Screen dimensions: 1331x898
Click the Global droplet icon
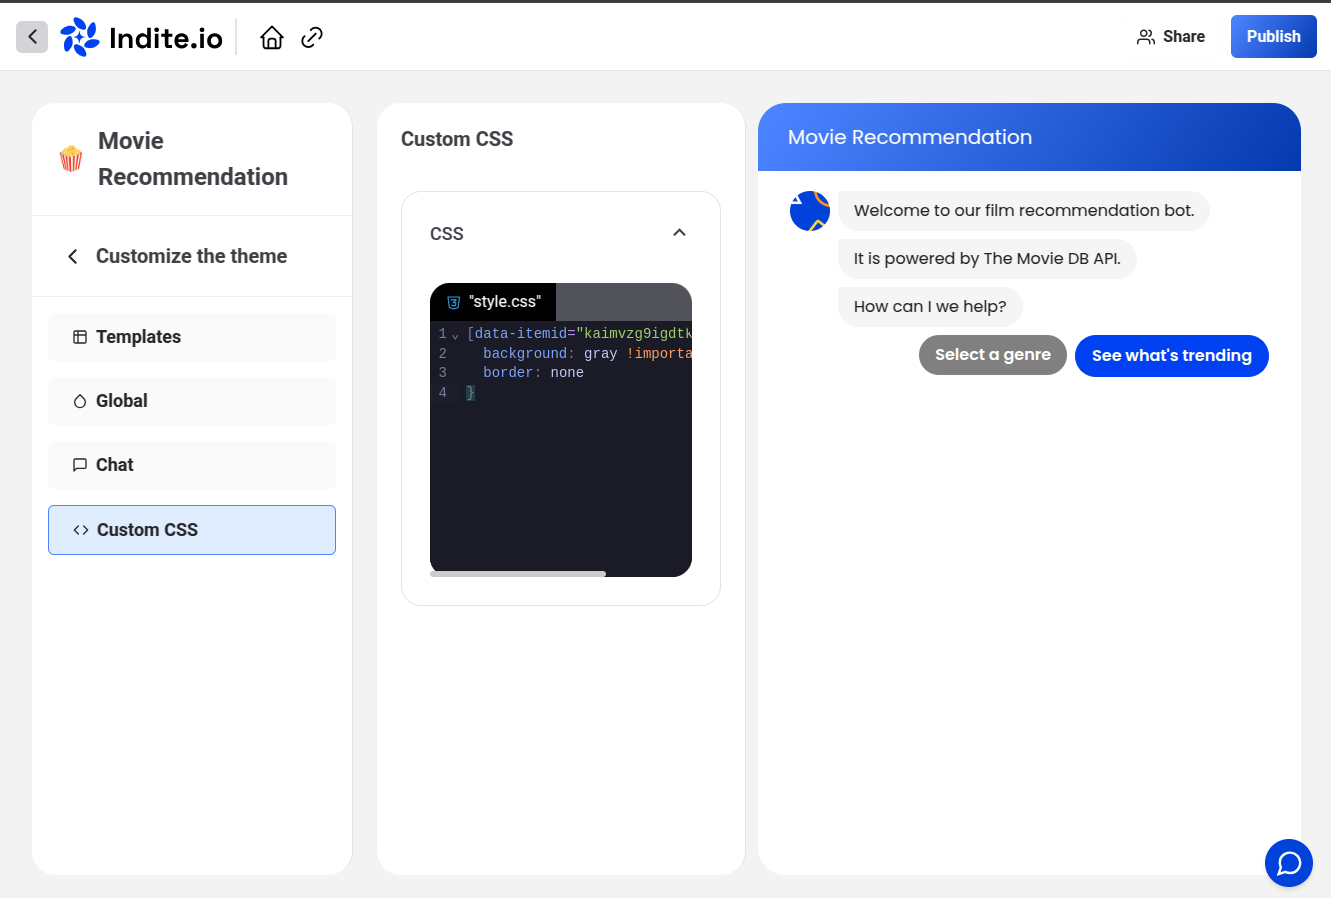(79, 400)
